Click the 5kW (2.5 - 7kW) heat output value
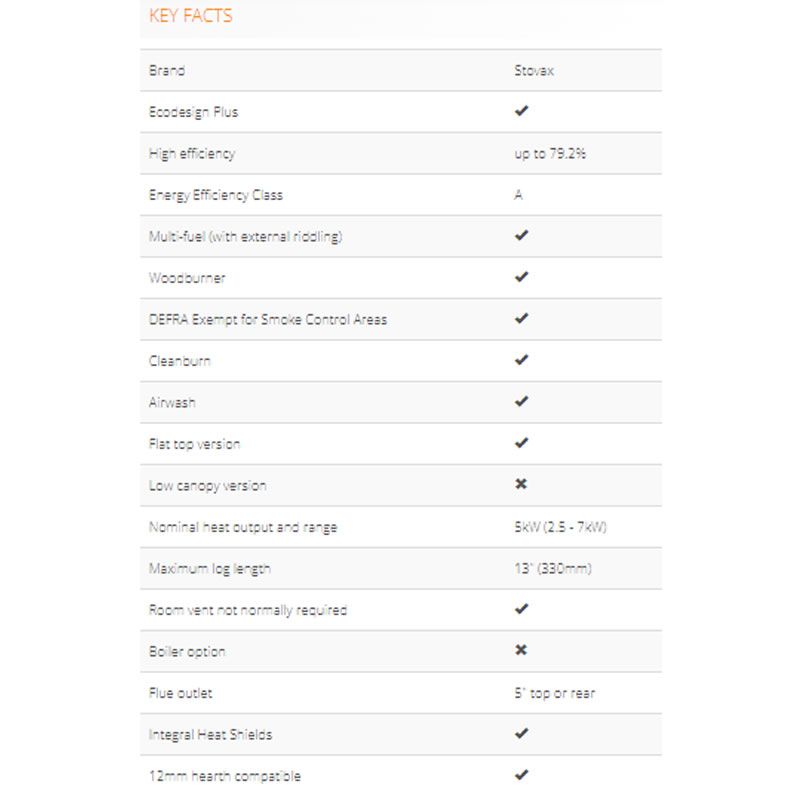 559,527
